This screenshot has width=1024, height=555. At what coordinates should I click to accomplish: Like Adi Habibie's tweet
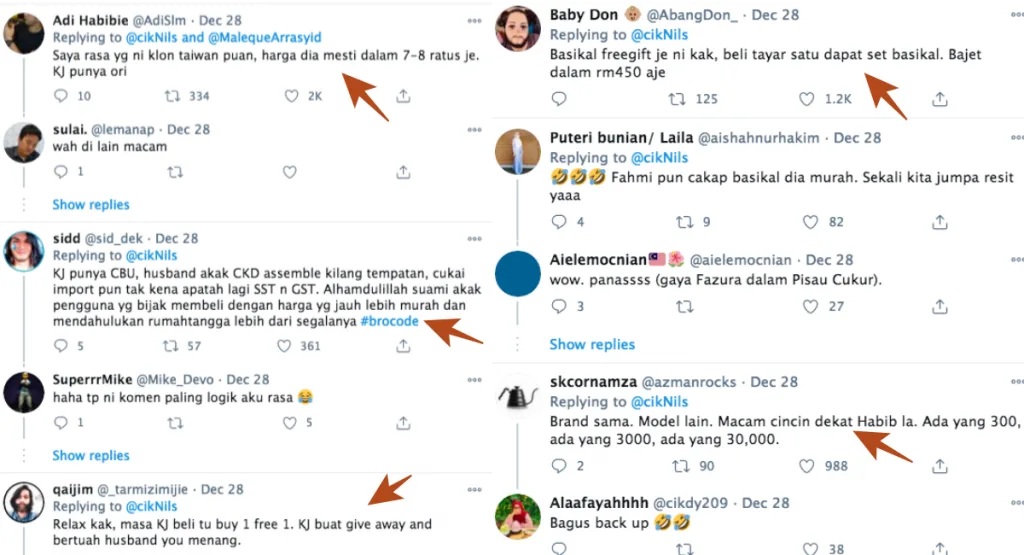pos(291,96)
